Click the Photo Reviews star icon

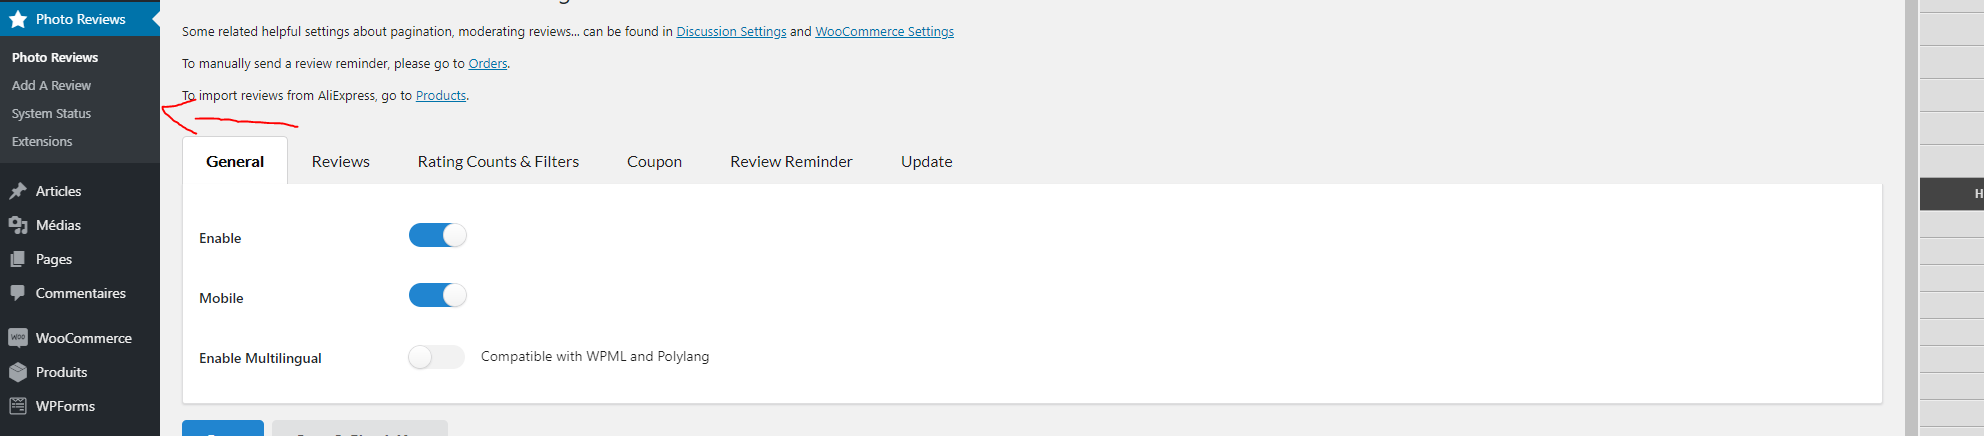pyautogui.click(x=18, y=19)
